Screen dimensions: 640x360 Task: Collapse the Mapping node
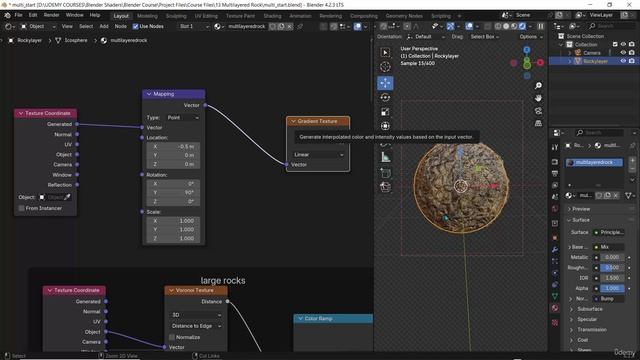coord(149,94)
